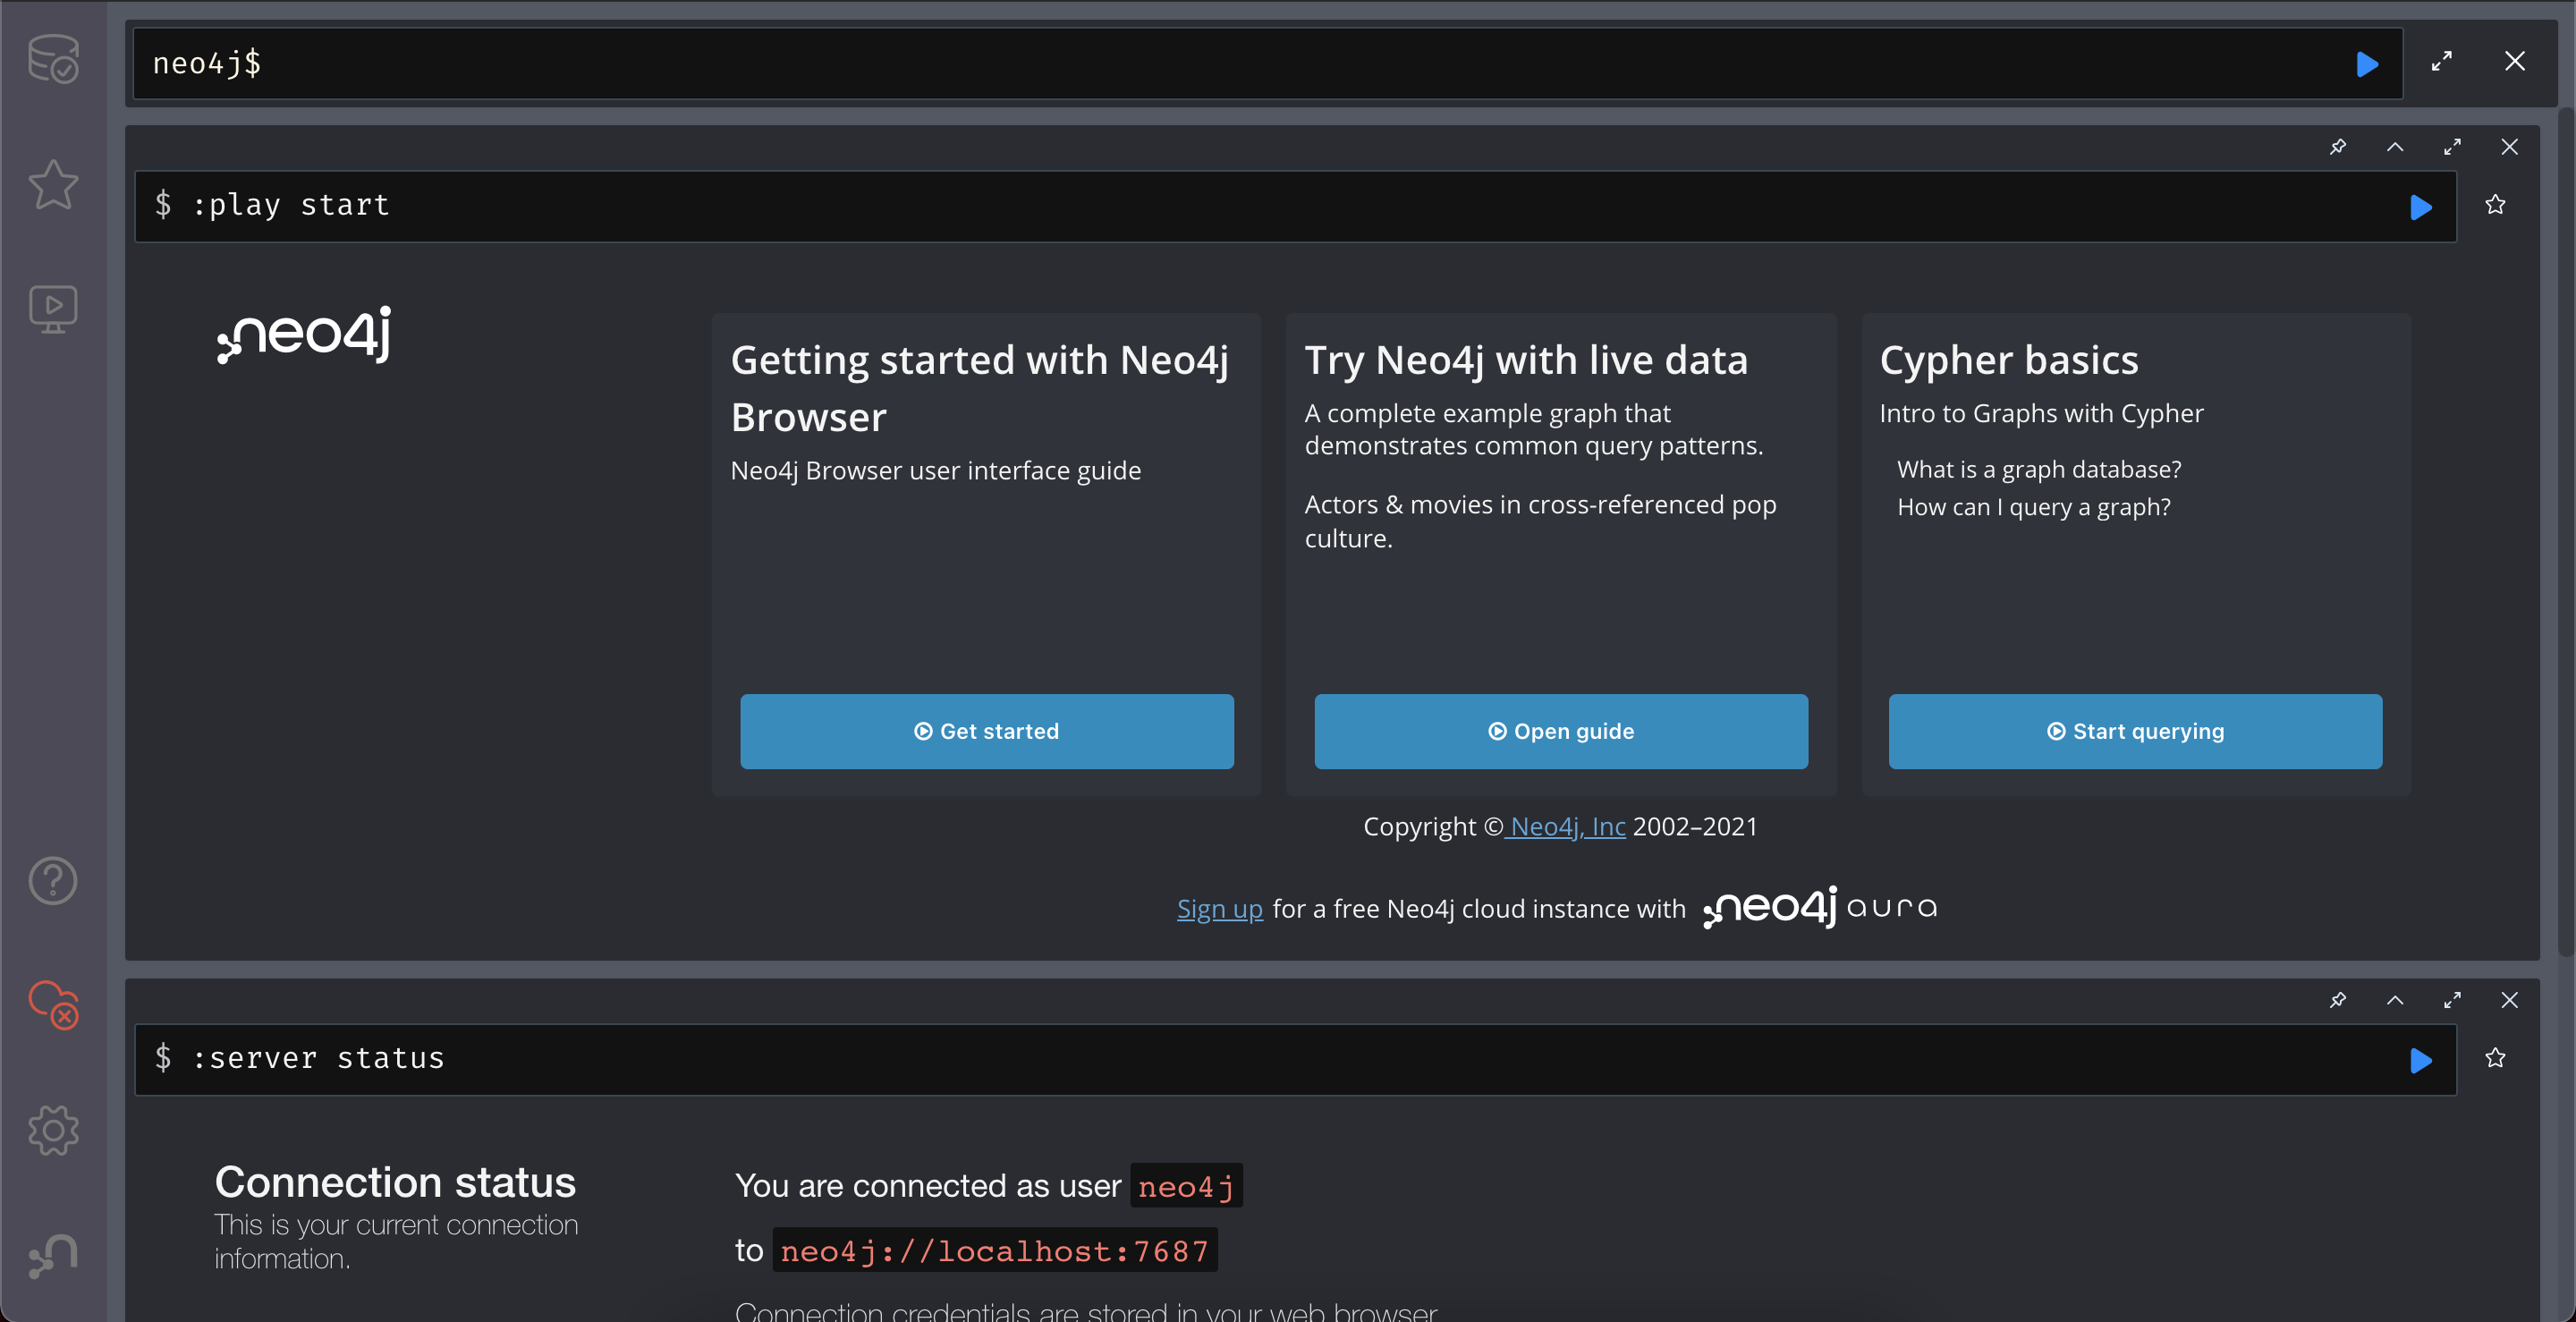Screen dimensions: 2576x1322
Task: Collapse the :play start frame
Action: [x=2395, y=147]
